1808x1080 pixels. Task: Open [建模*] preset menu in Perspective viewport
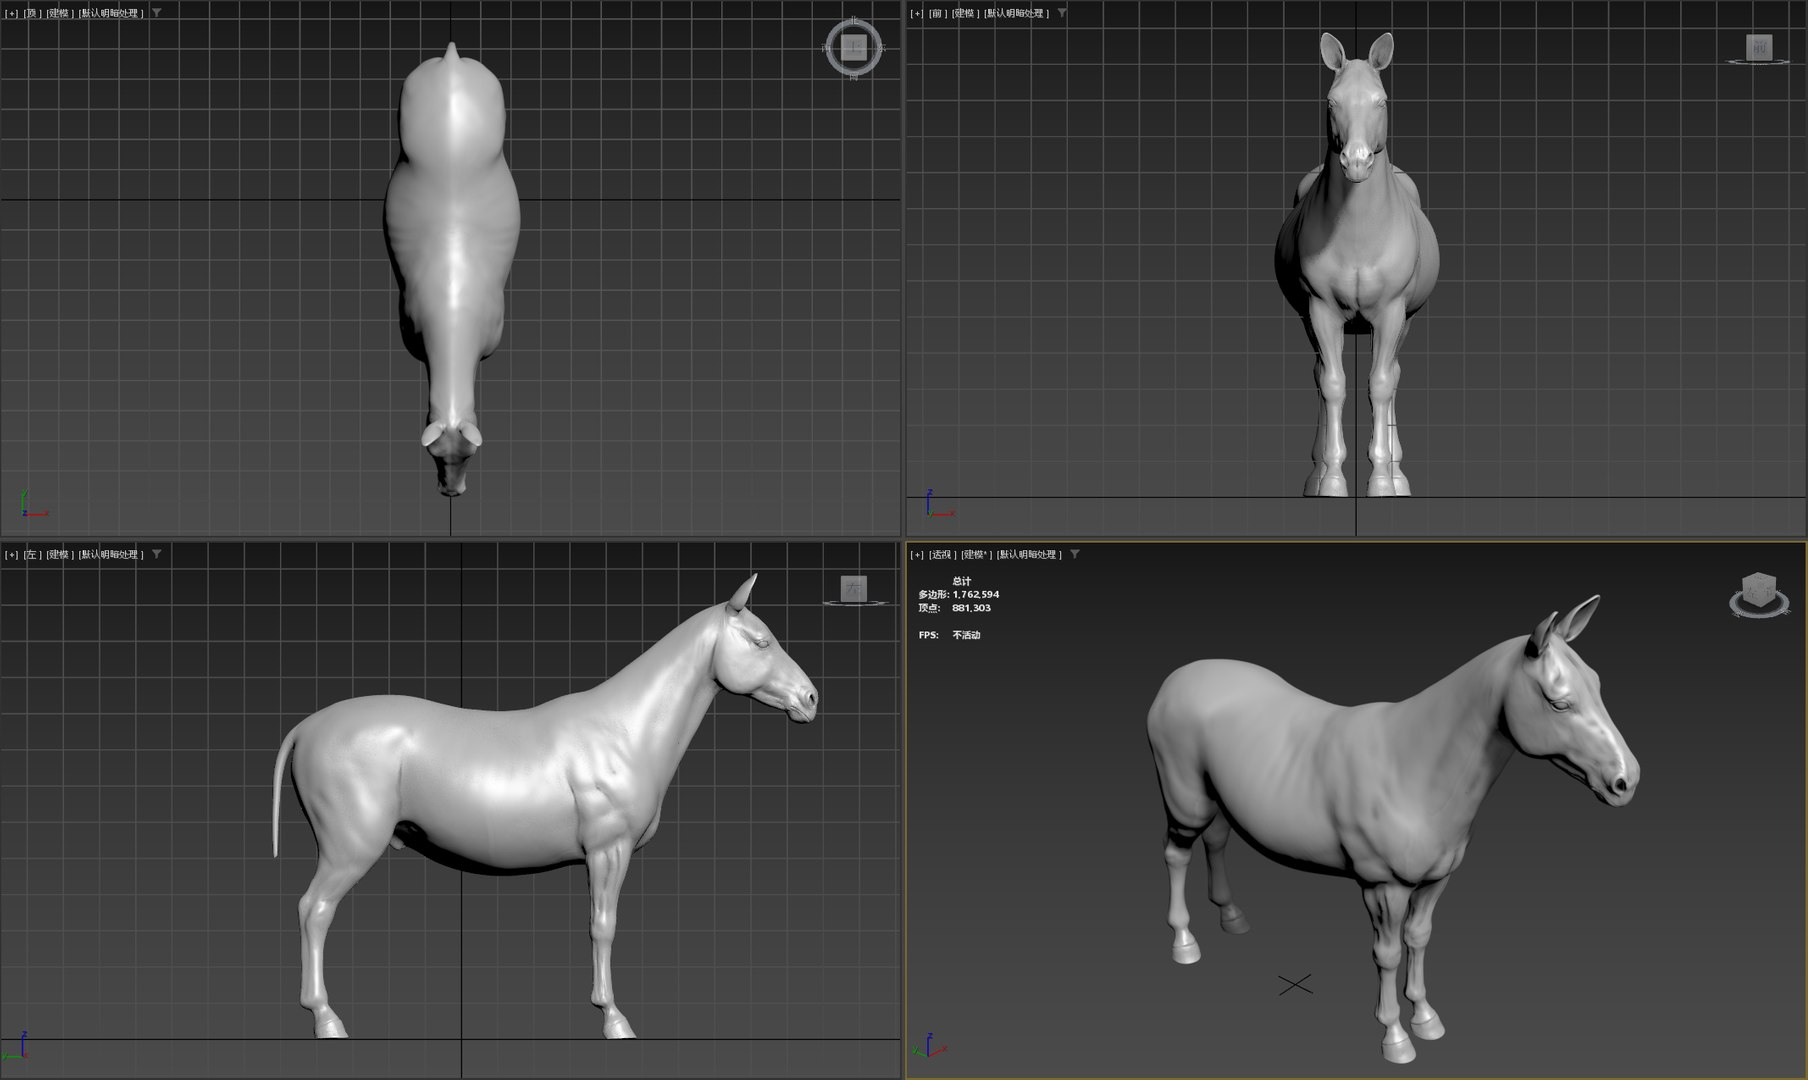(x=976, y=554)
